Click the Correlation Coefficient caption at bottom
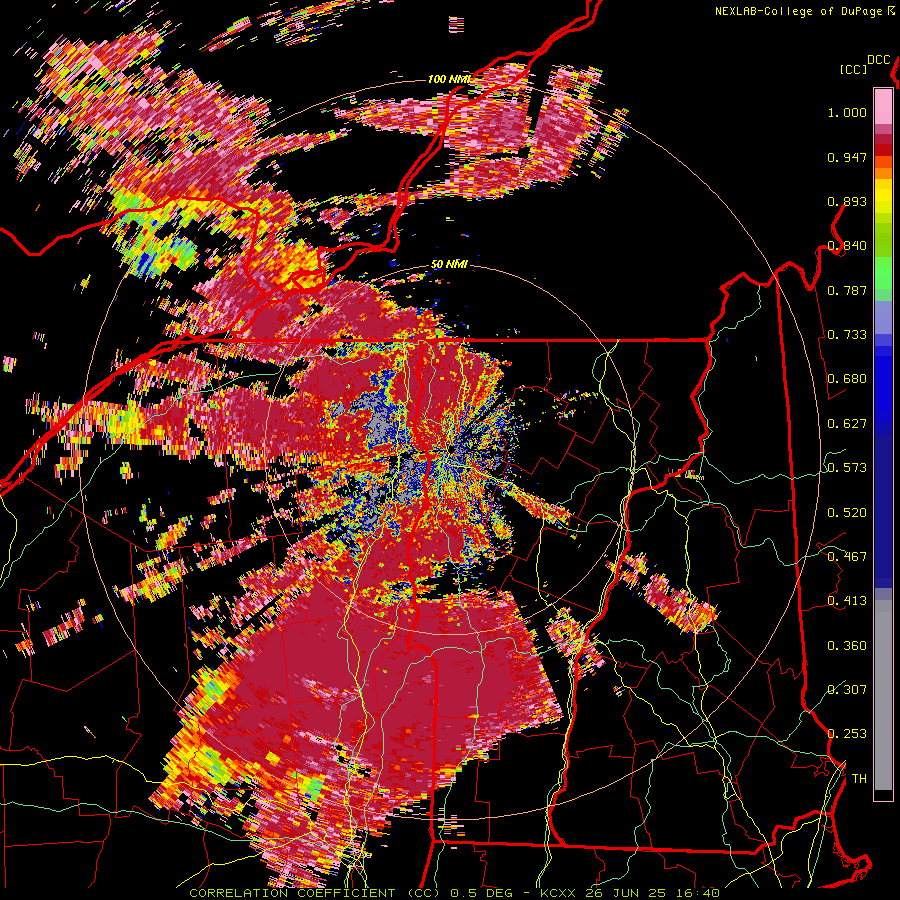900x900 pixels. tap(454, 893)
